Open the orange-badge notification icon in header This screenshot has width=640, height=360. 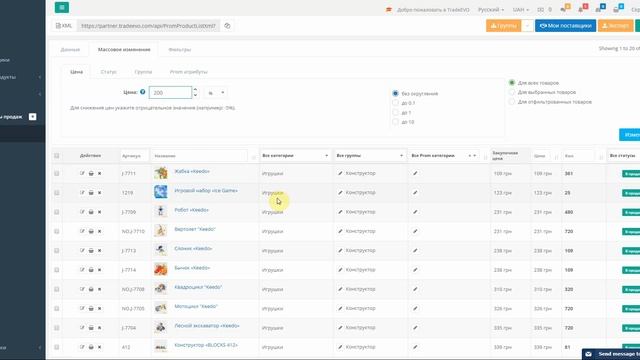(x=564, y=9)
